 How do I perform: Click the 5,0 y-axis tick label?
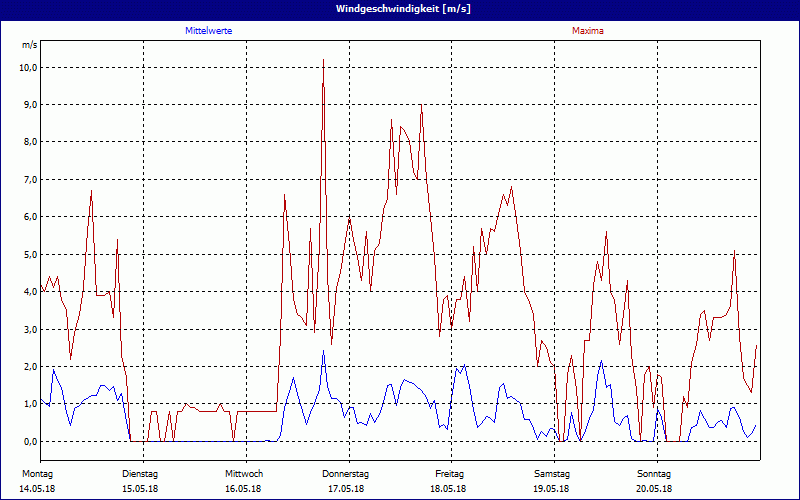(30, 254)
